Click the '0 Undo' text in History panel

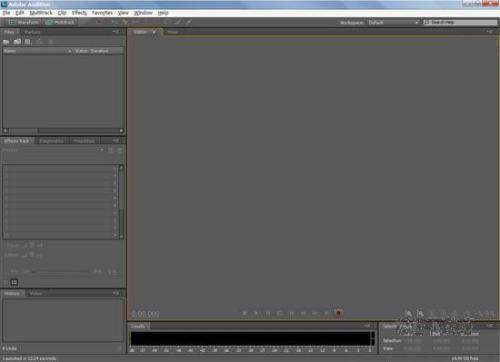(x=10, y=348)
